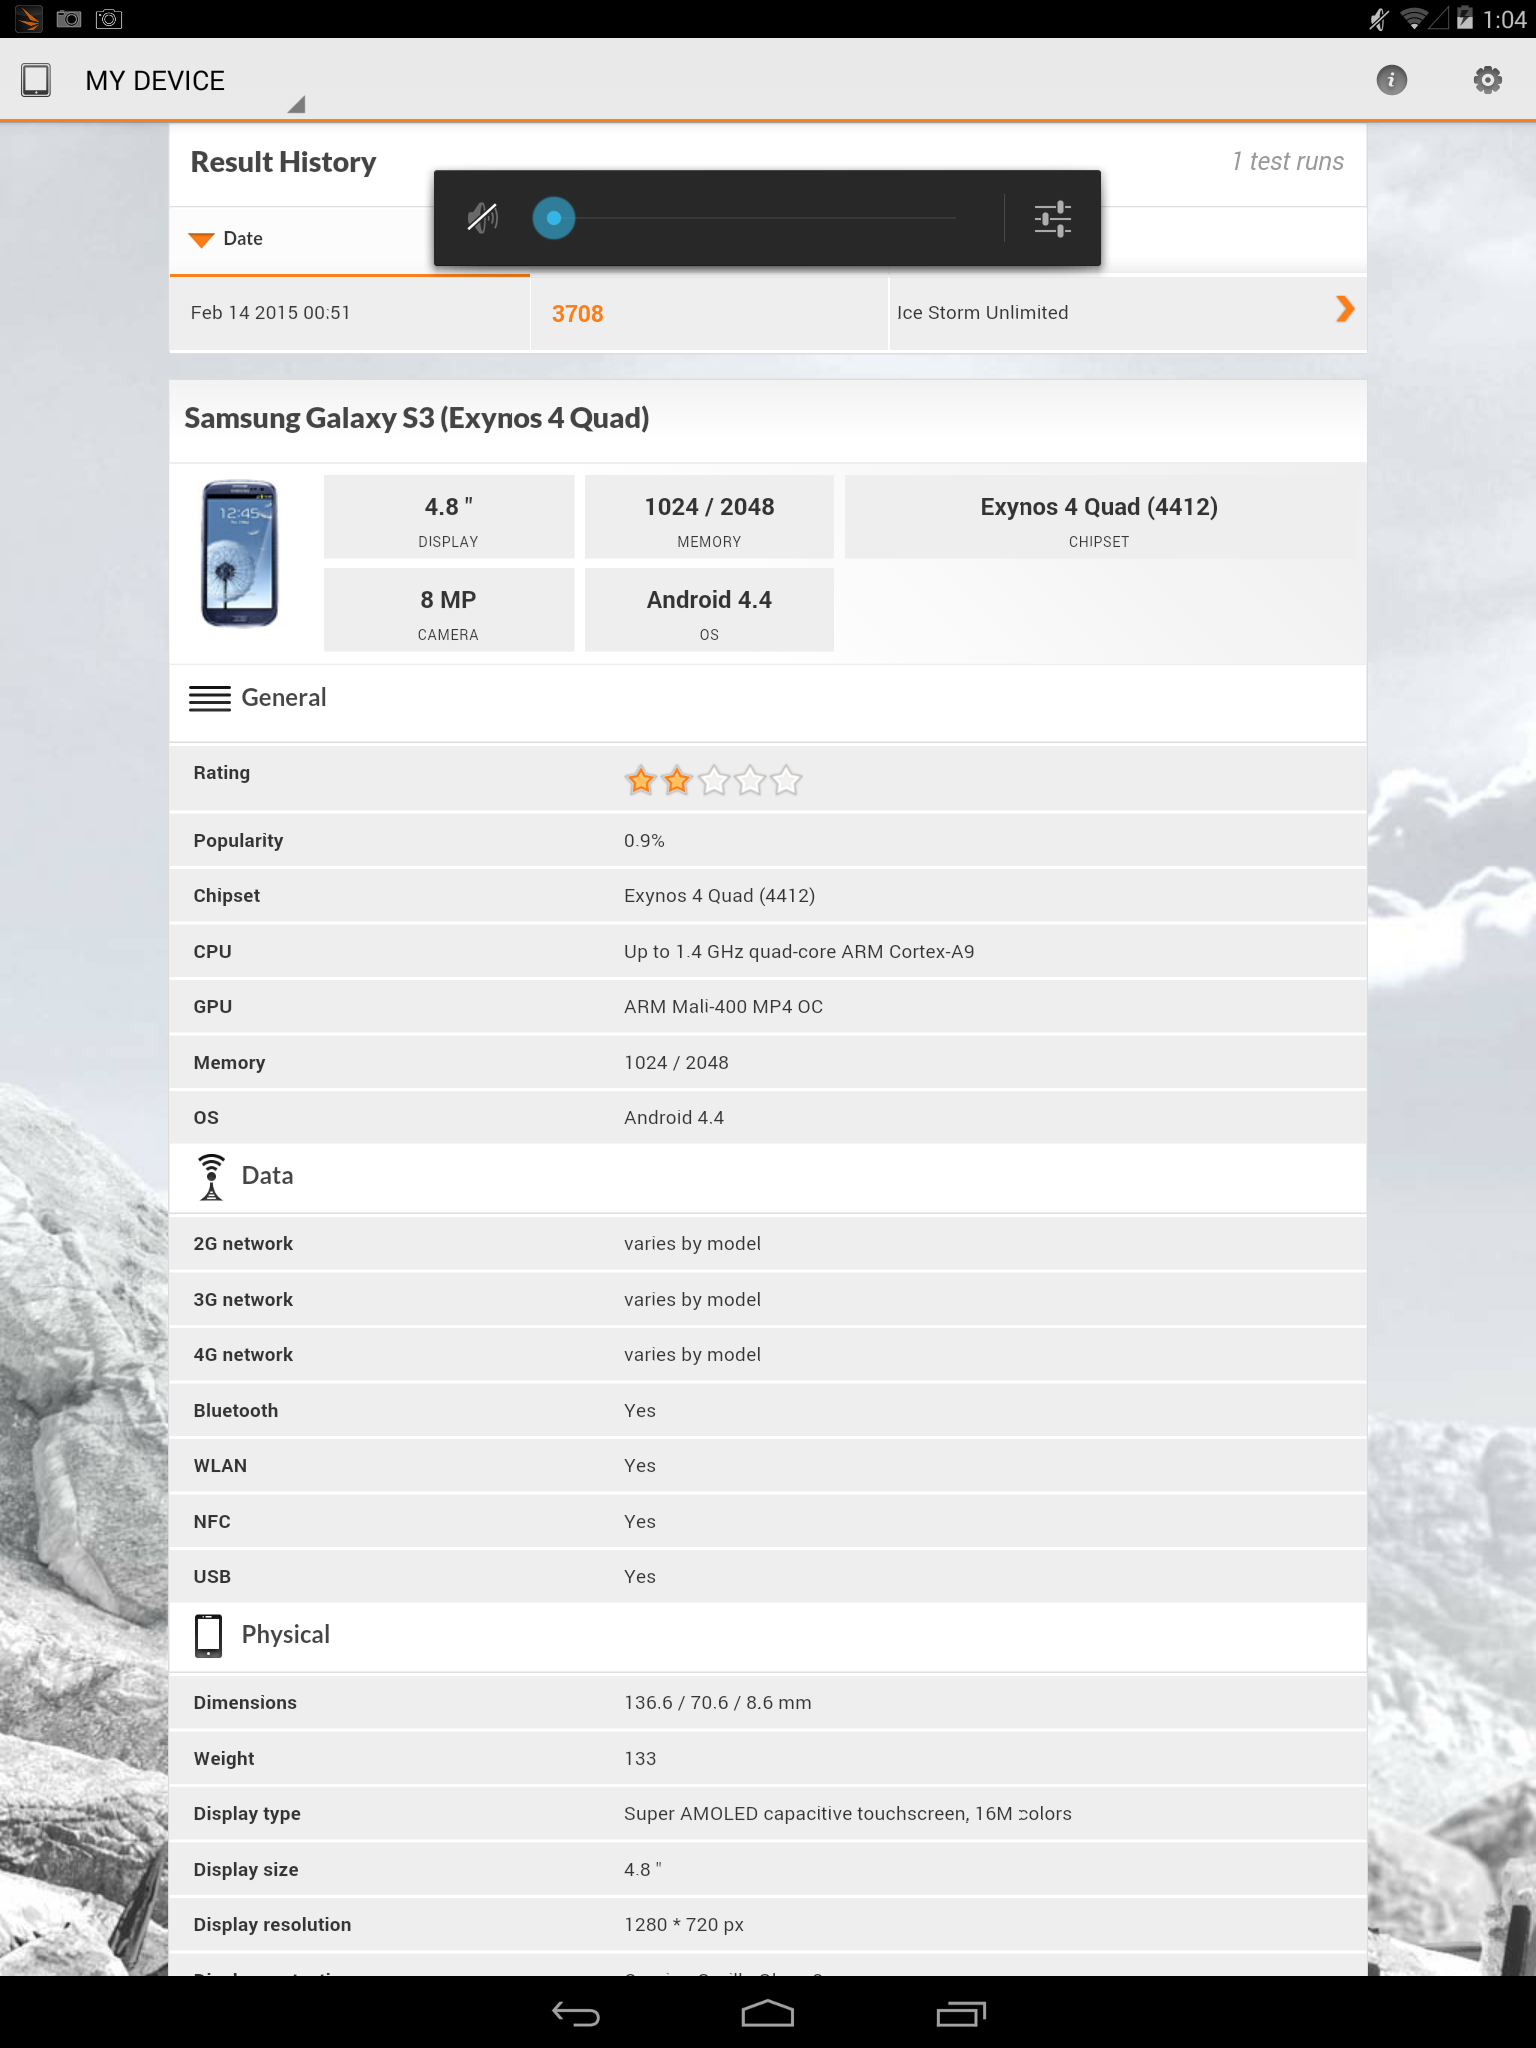The image size is (1536, 2048).
Task: Select Feb 14 2015 00:51 entry
Action: (x=271, y=313)
